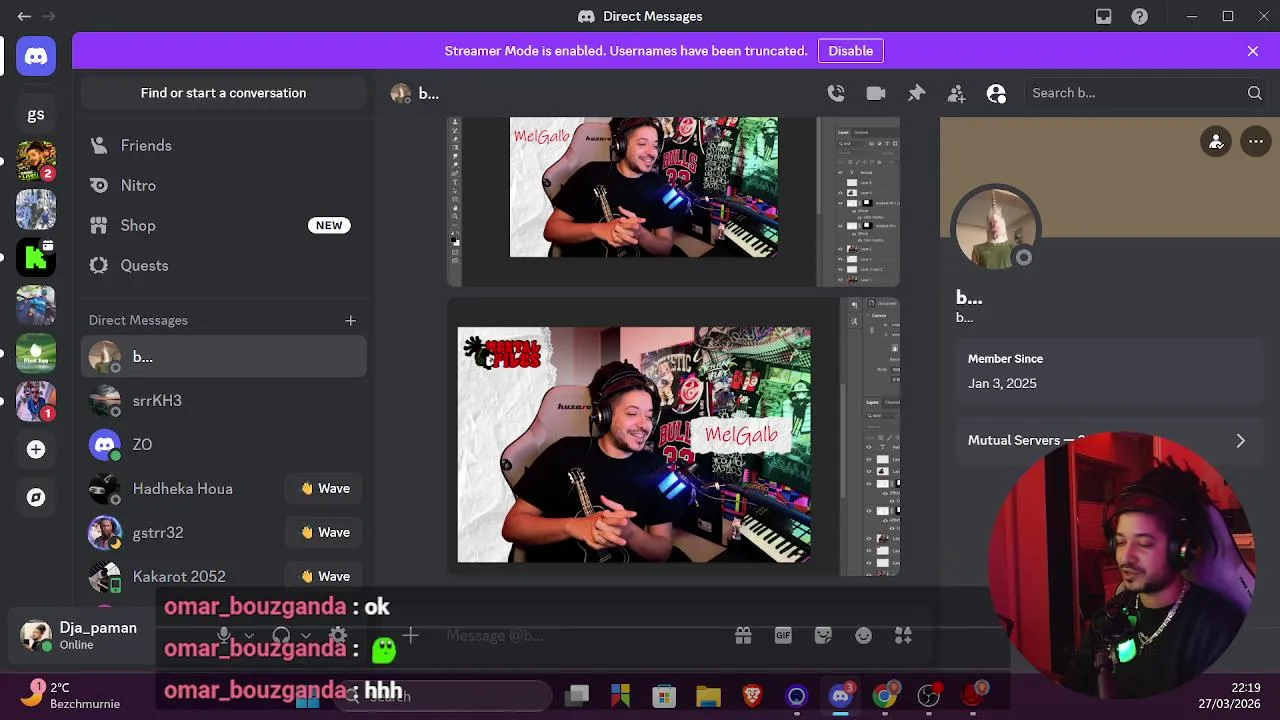Click the Message @b... input box
The image size is (1280, 720).
[x=585, y=635]
